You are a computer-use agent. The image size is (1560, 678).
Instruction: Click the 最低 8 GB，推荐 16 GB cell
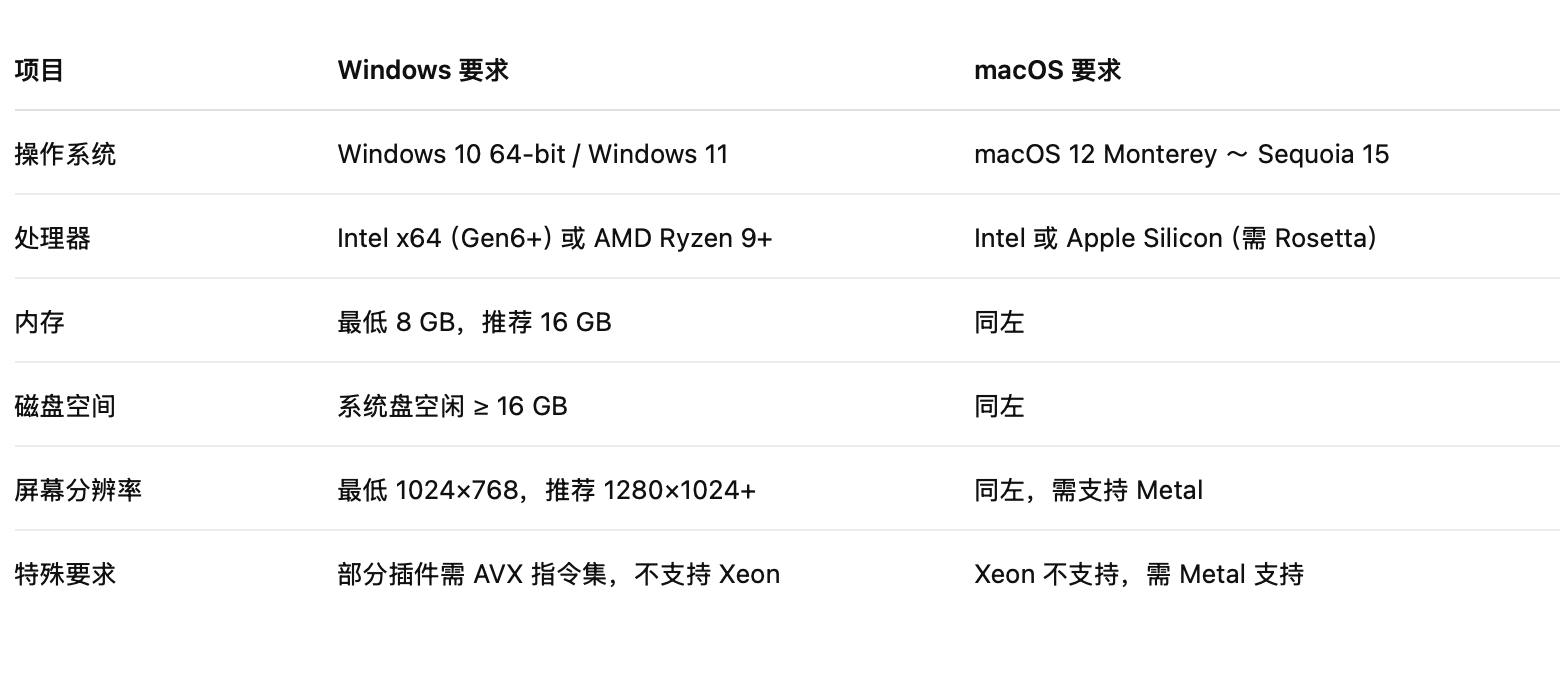(x=474, y=322)
